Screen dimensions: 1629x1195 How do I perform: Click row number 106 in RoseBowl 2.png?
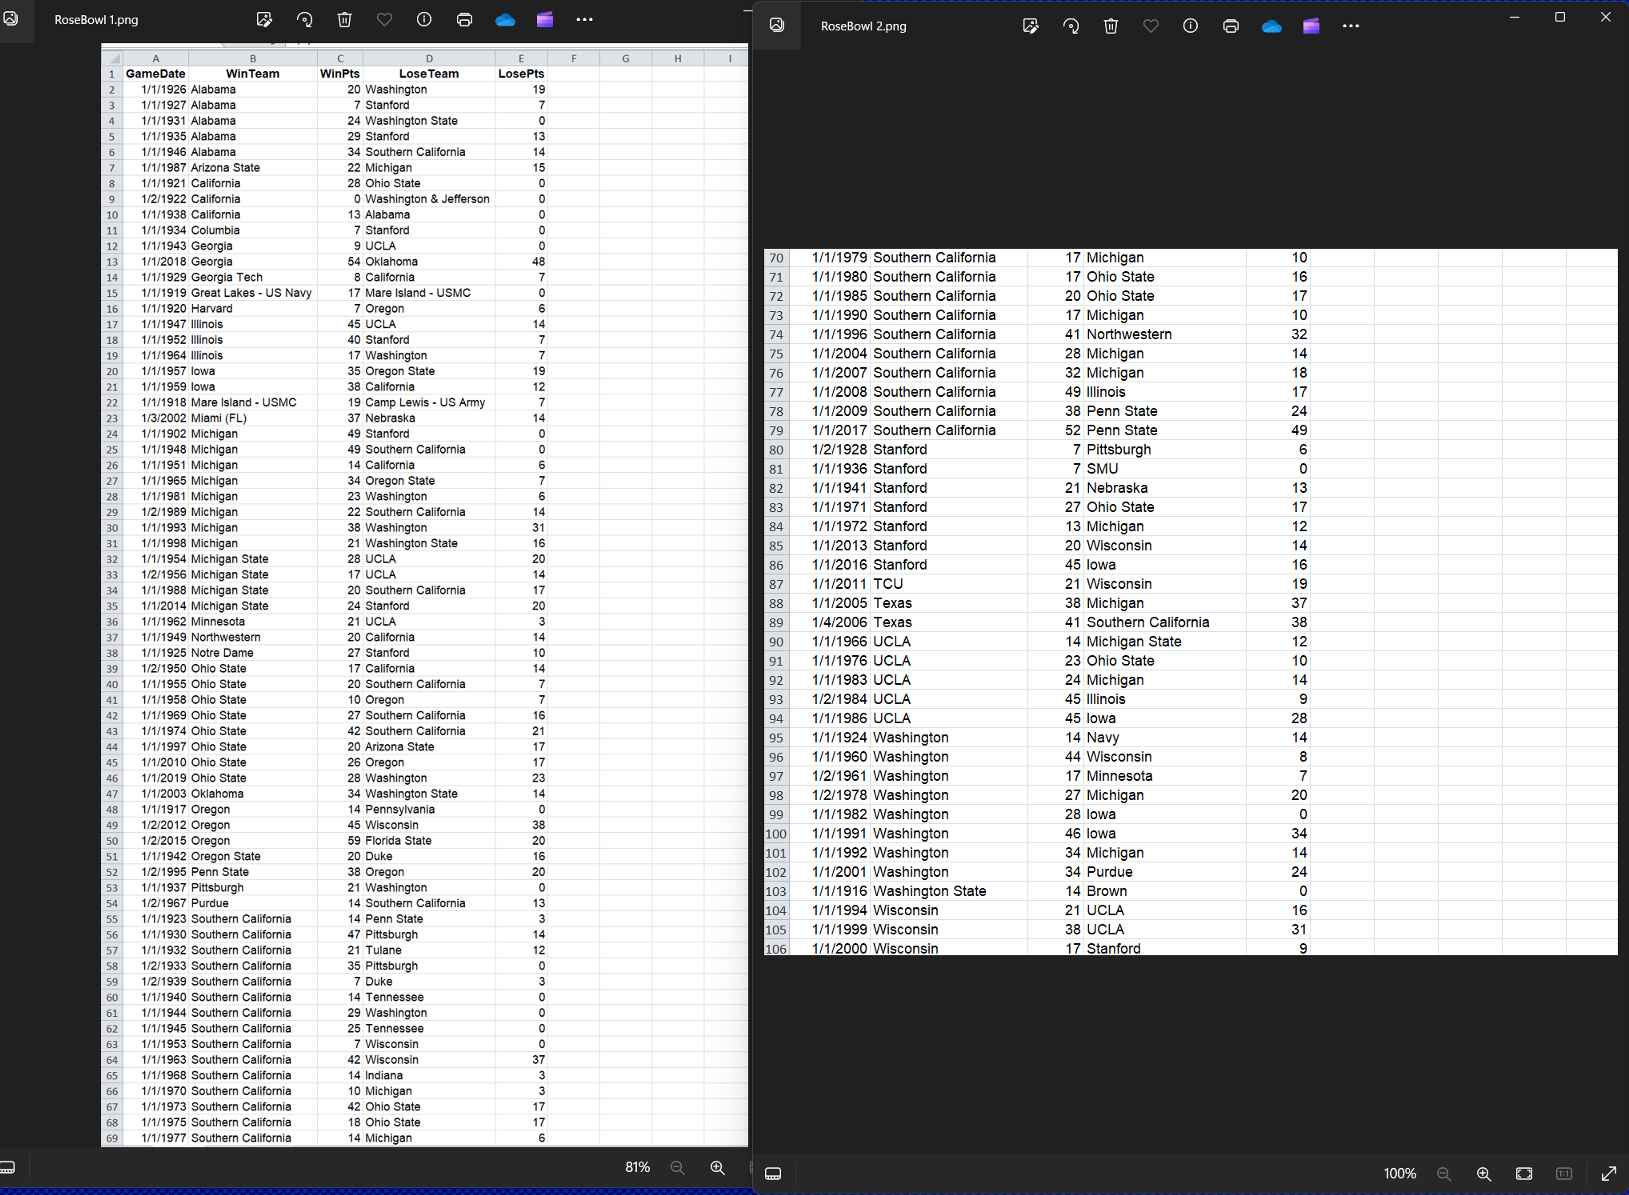(776, 949)
